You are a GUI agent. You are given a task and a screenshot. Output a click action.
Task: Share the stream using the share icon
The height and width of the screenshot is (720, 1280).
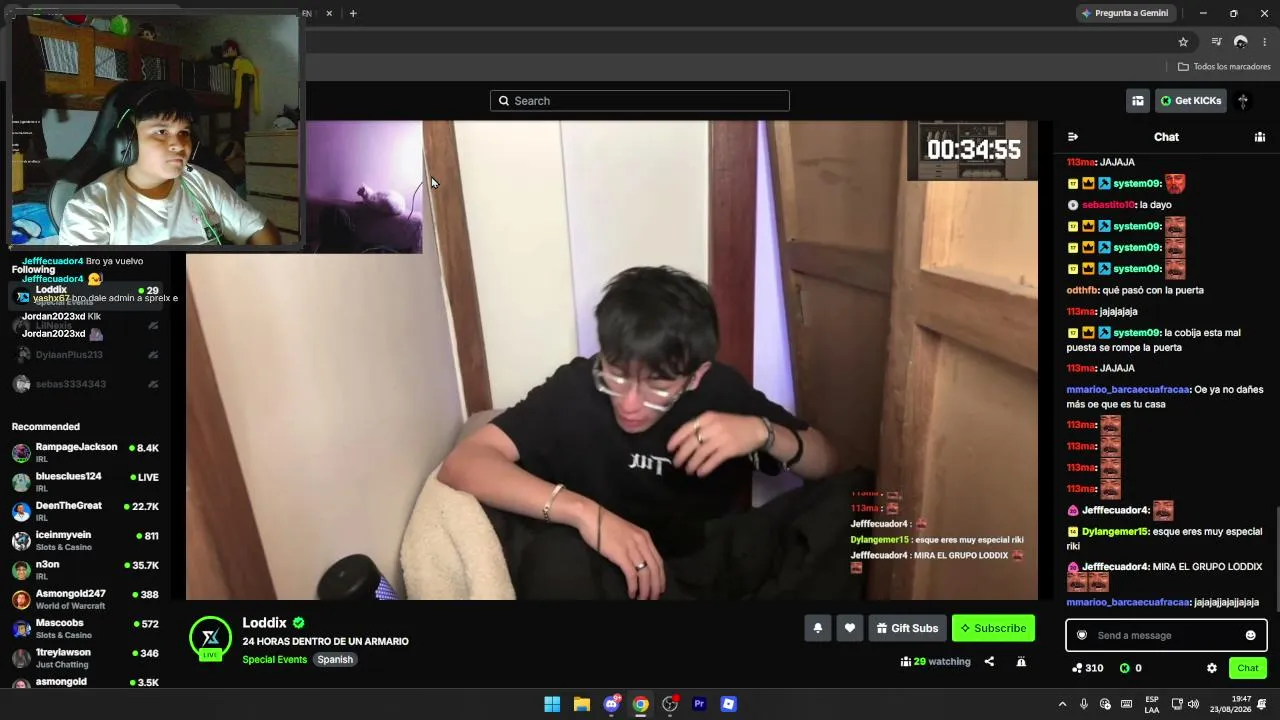[x=989, y=661]
